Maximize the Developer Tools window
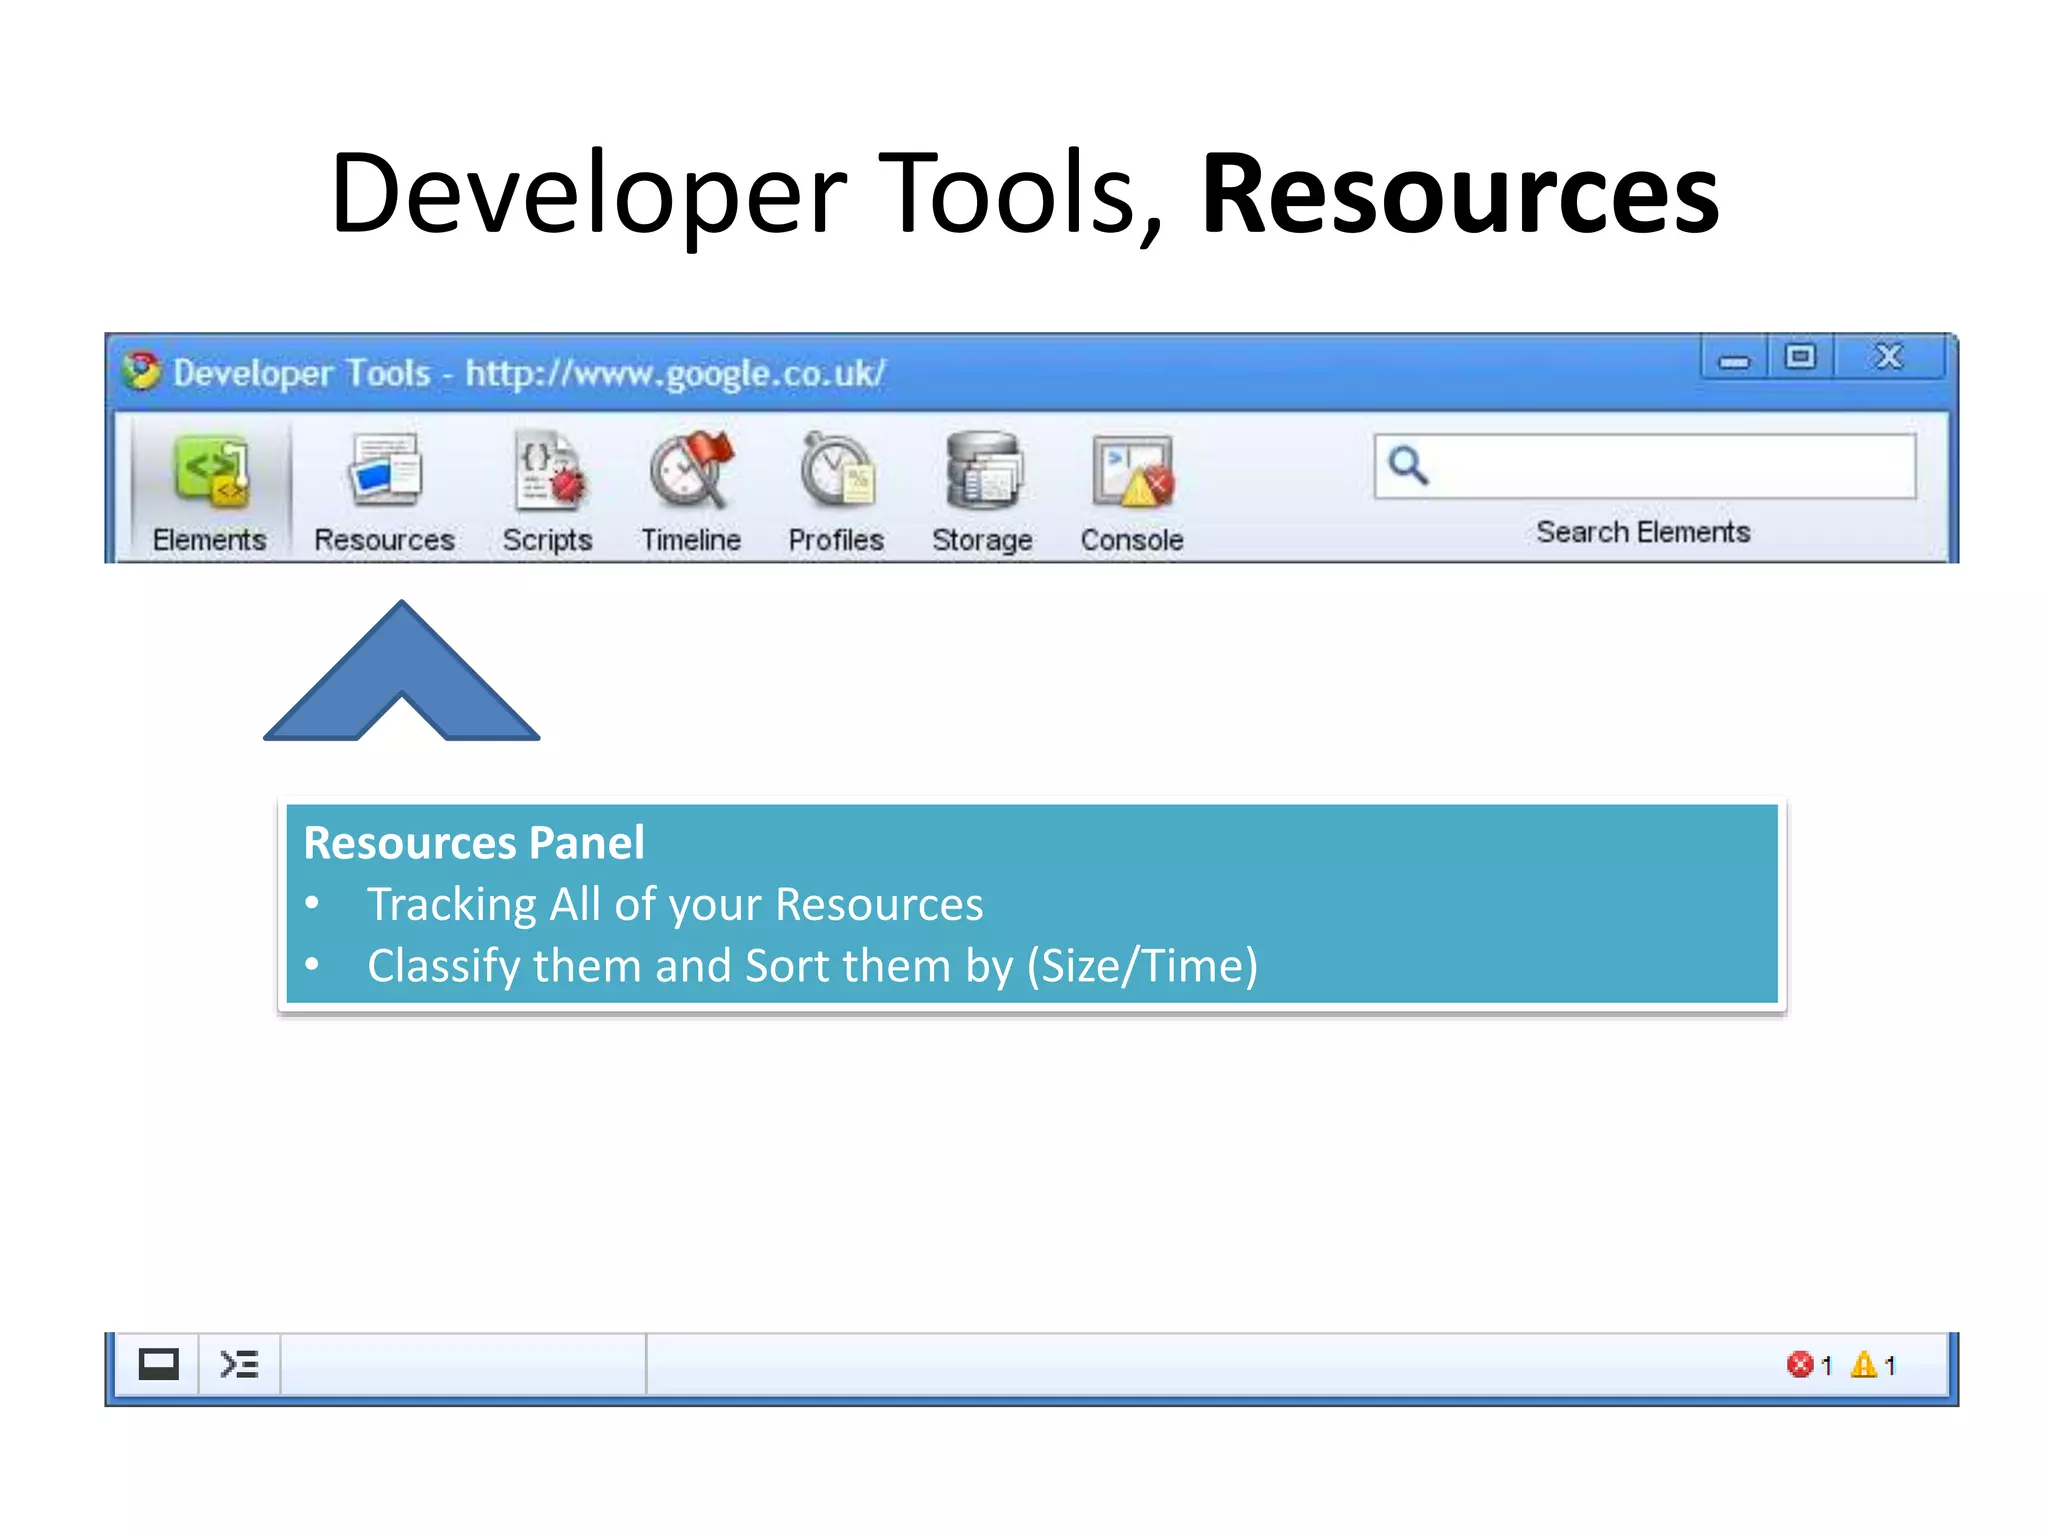2048x1536 pixels. point(1800,357)
